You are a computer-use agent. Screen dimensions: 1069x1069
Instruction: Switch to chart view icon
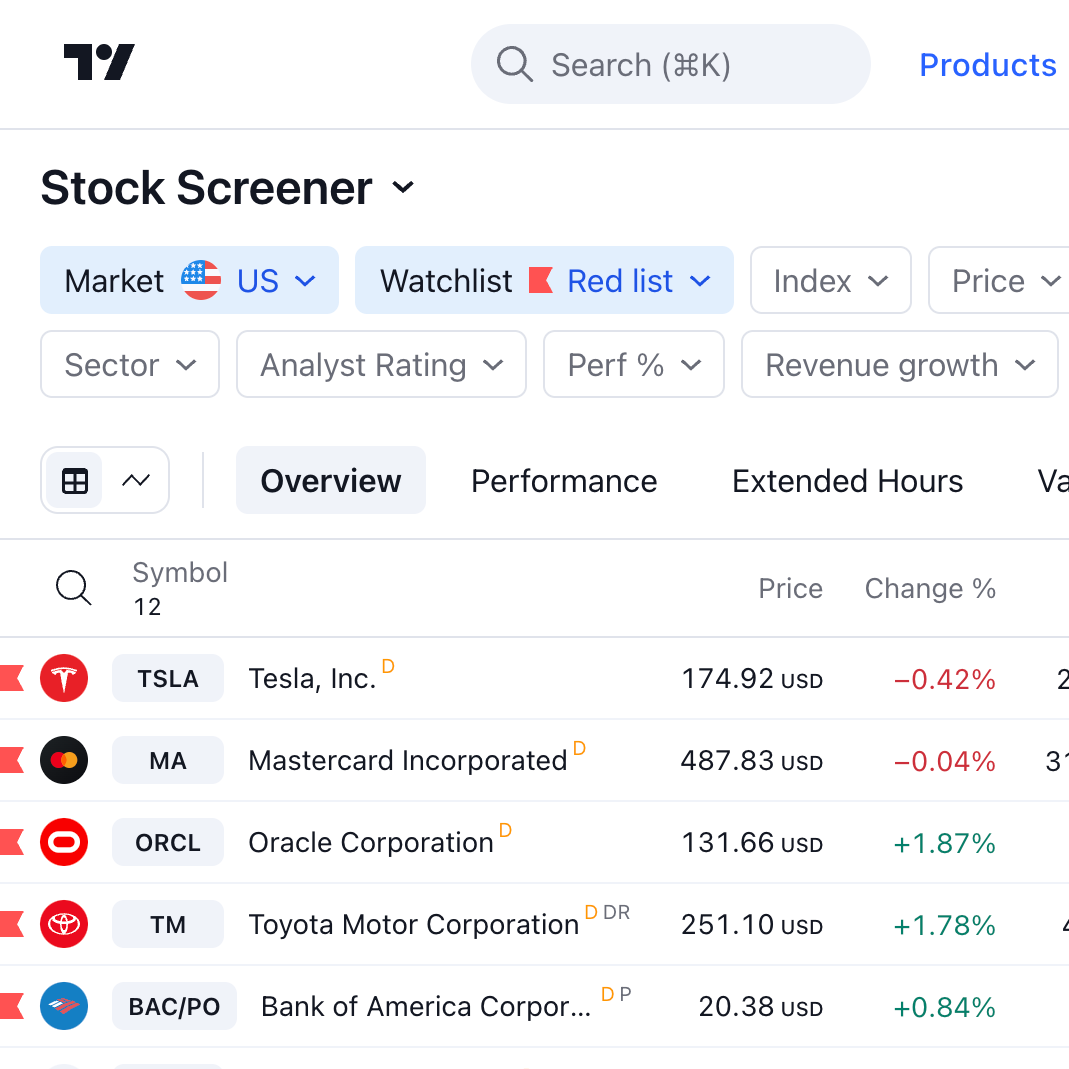(x=135, y=481)
